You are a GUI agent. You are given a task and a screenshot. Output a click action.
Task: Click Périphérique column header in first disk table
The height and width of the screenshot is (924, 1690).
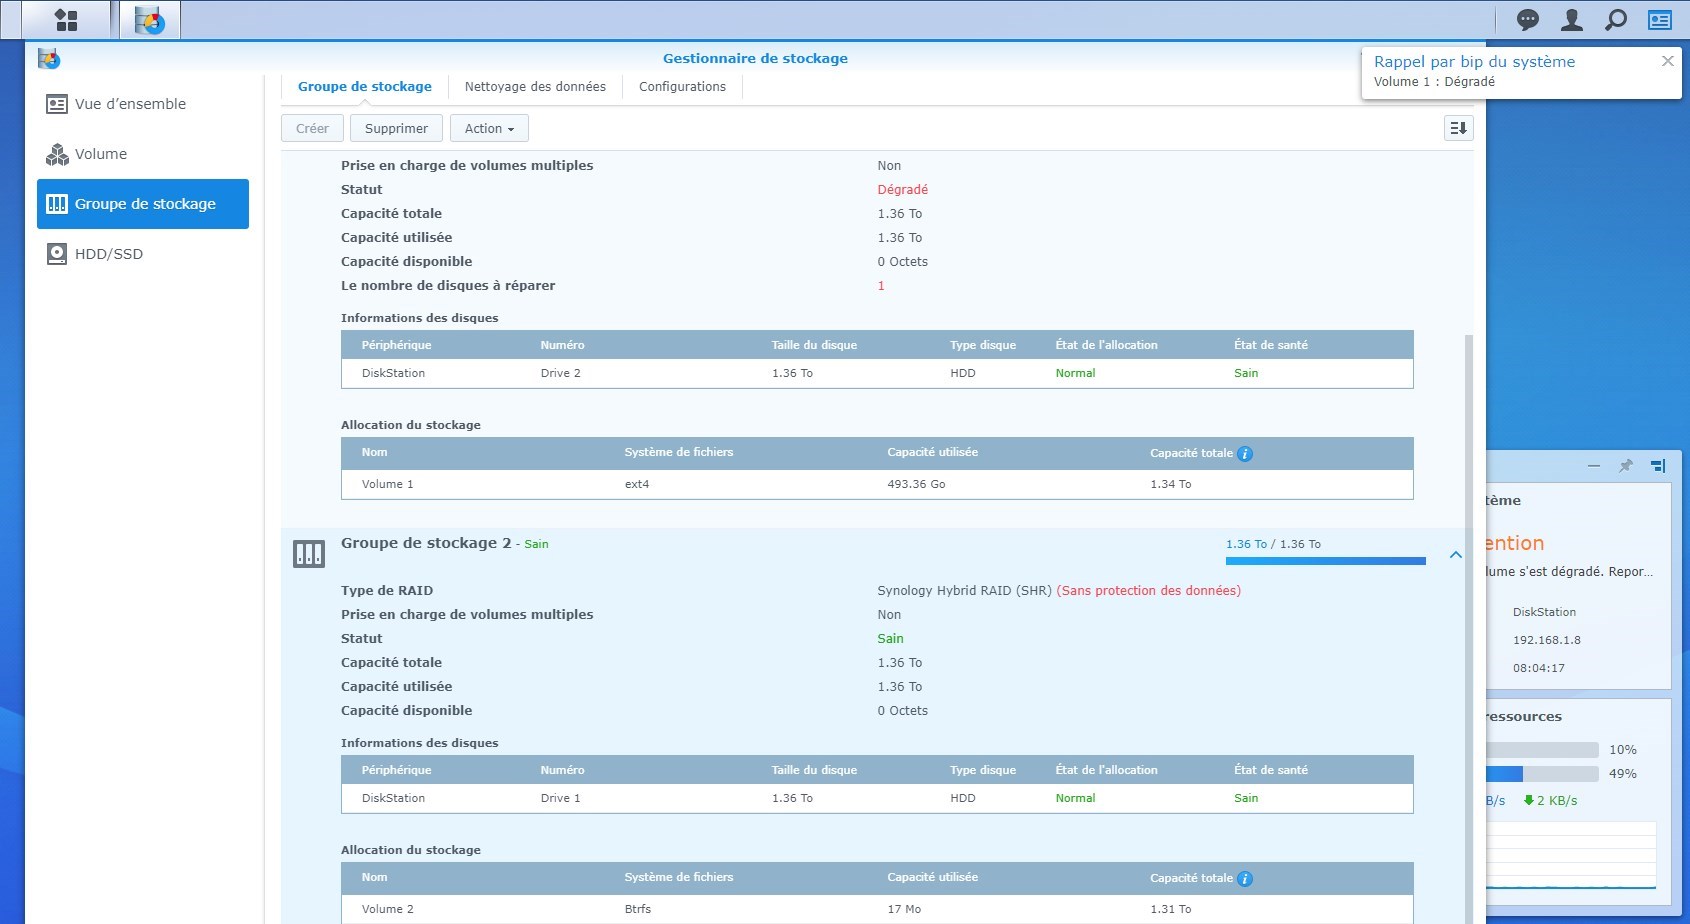coord(396,345)
